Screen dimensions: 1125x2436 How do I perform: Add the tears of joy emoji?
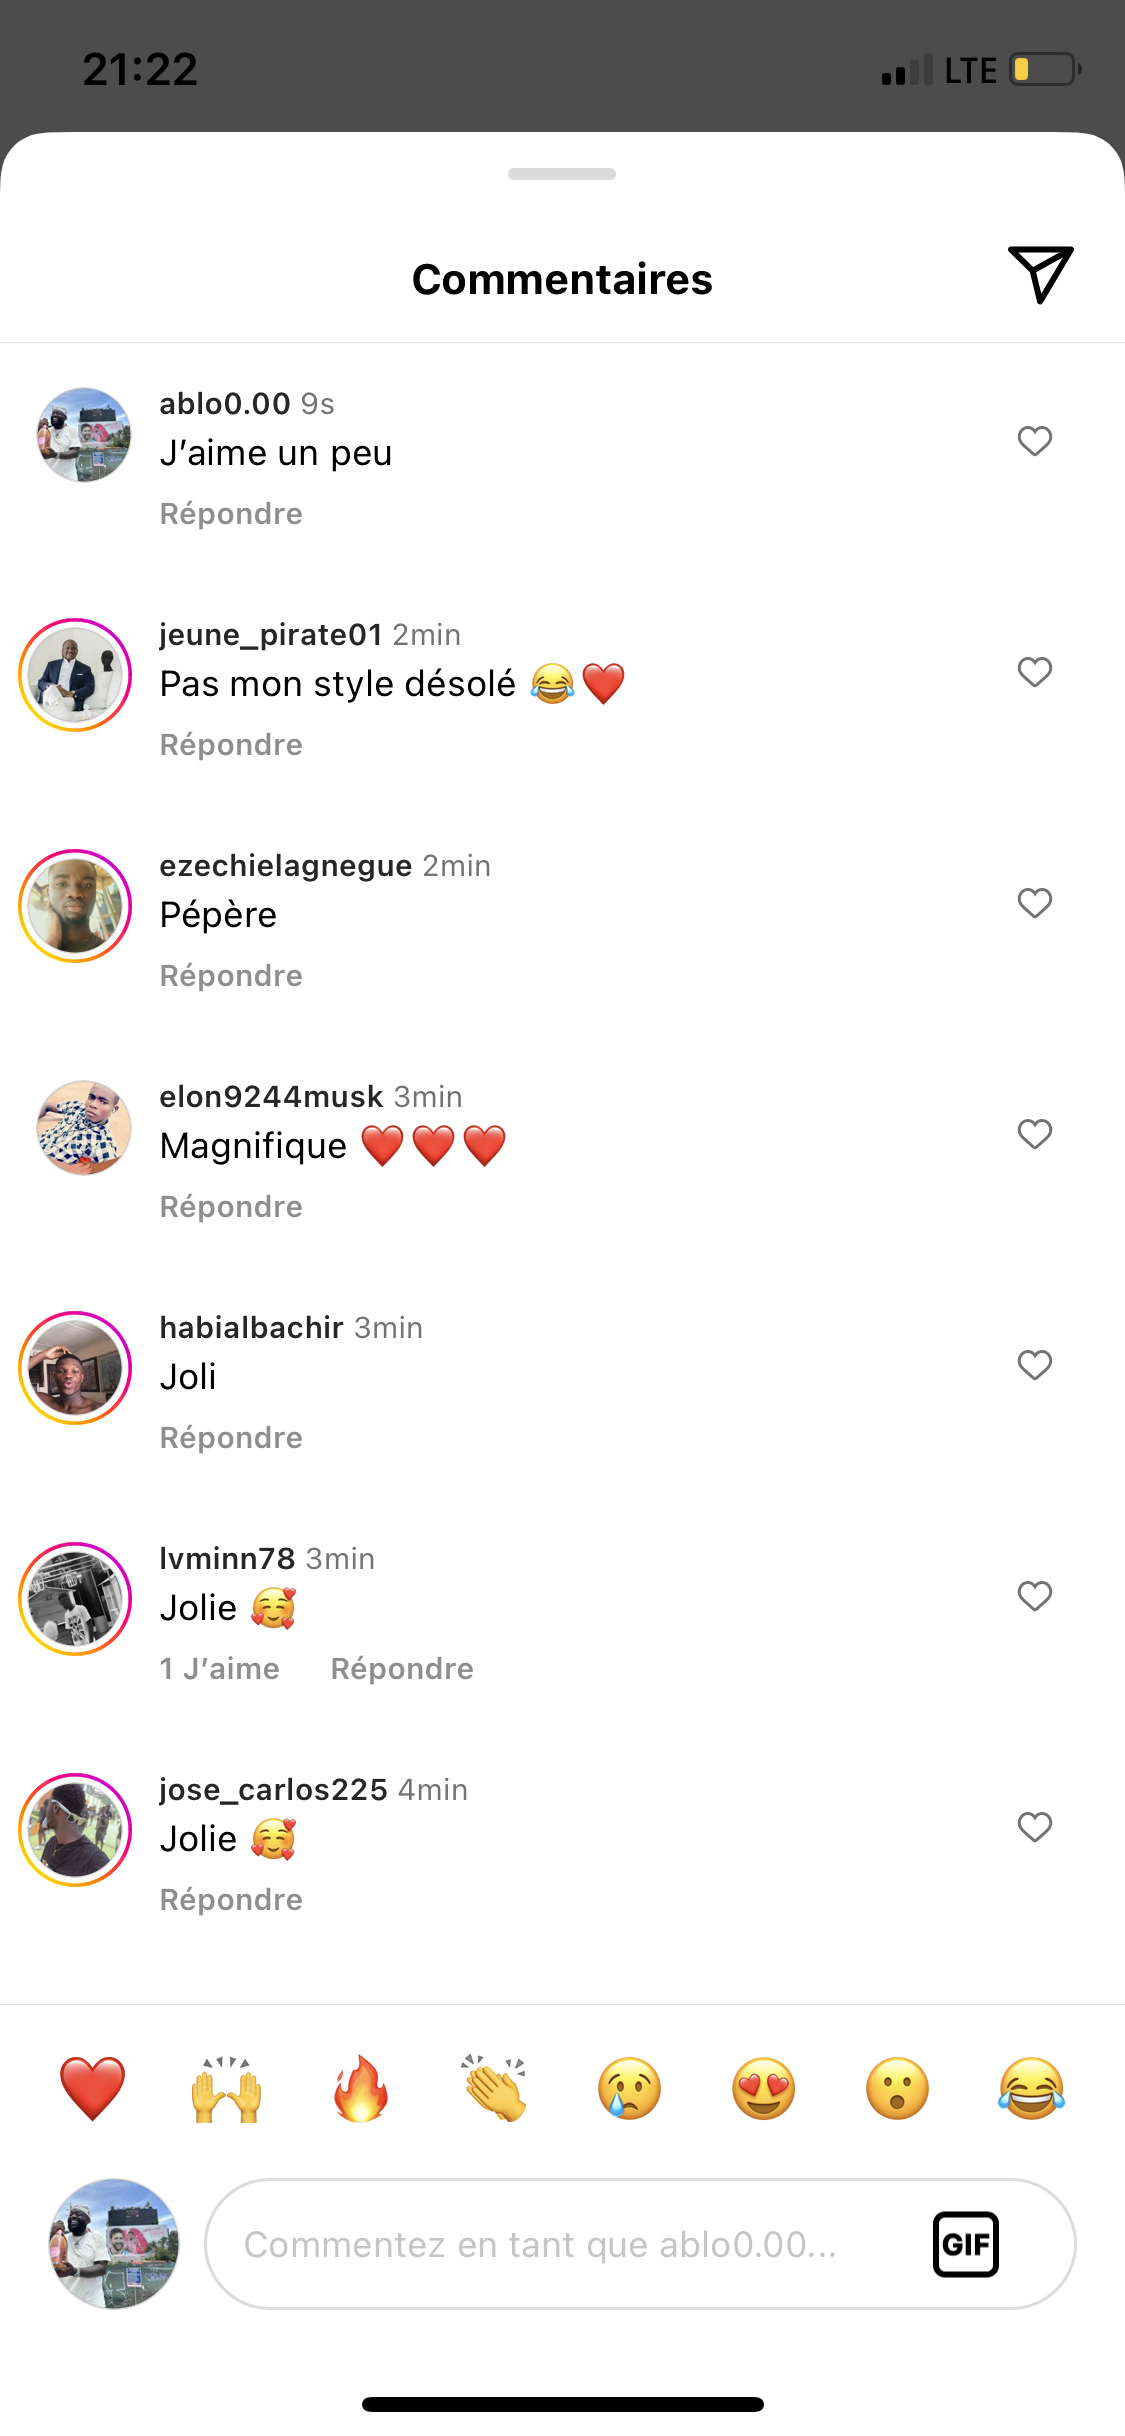(x=1031, y=2089)
